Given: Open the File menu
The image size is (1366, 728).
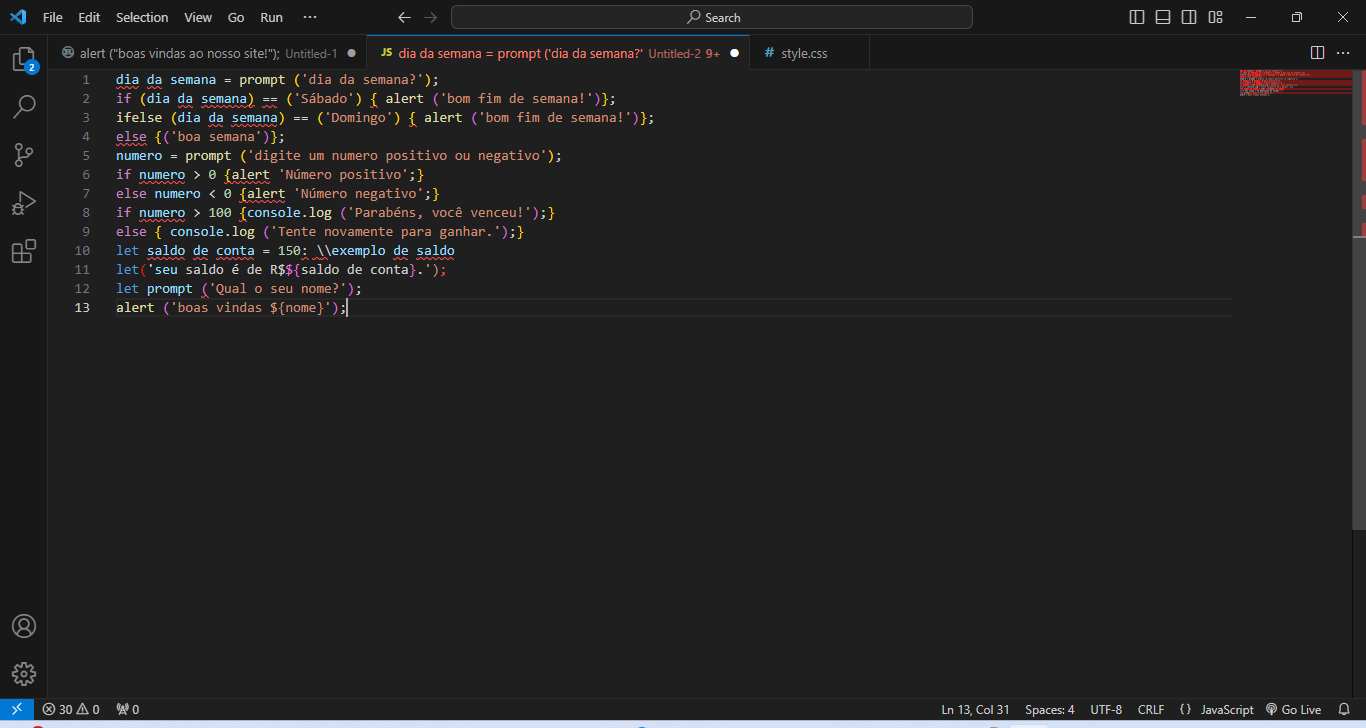Looking at the screenshot, I should click(53, 17).
